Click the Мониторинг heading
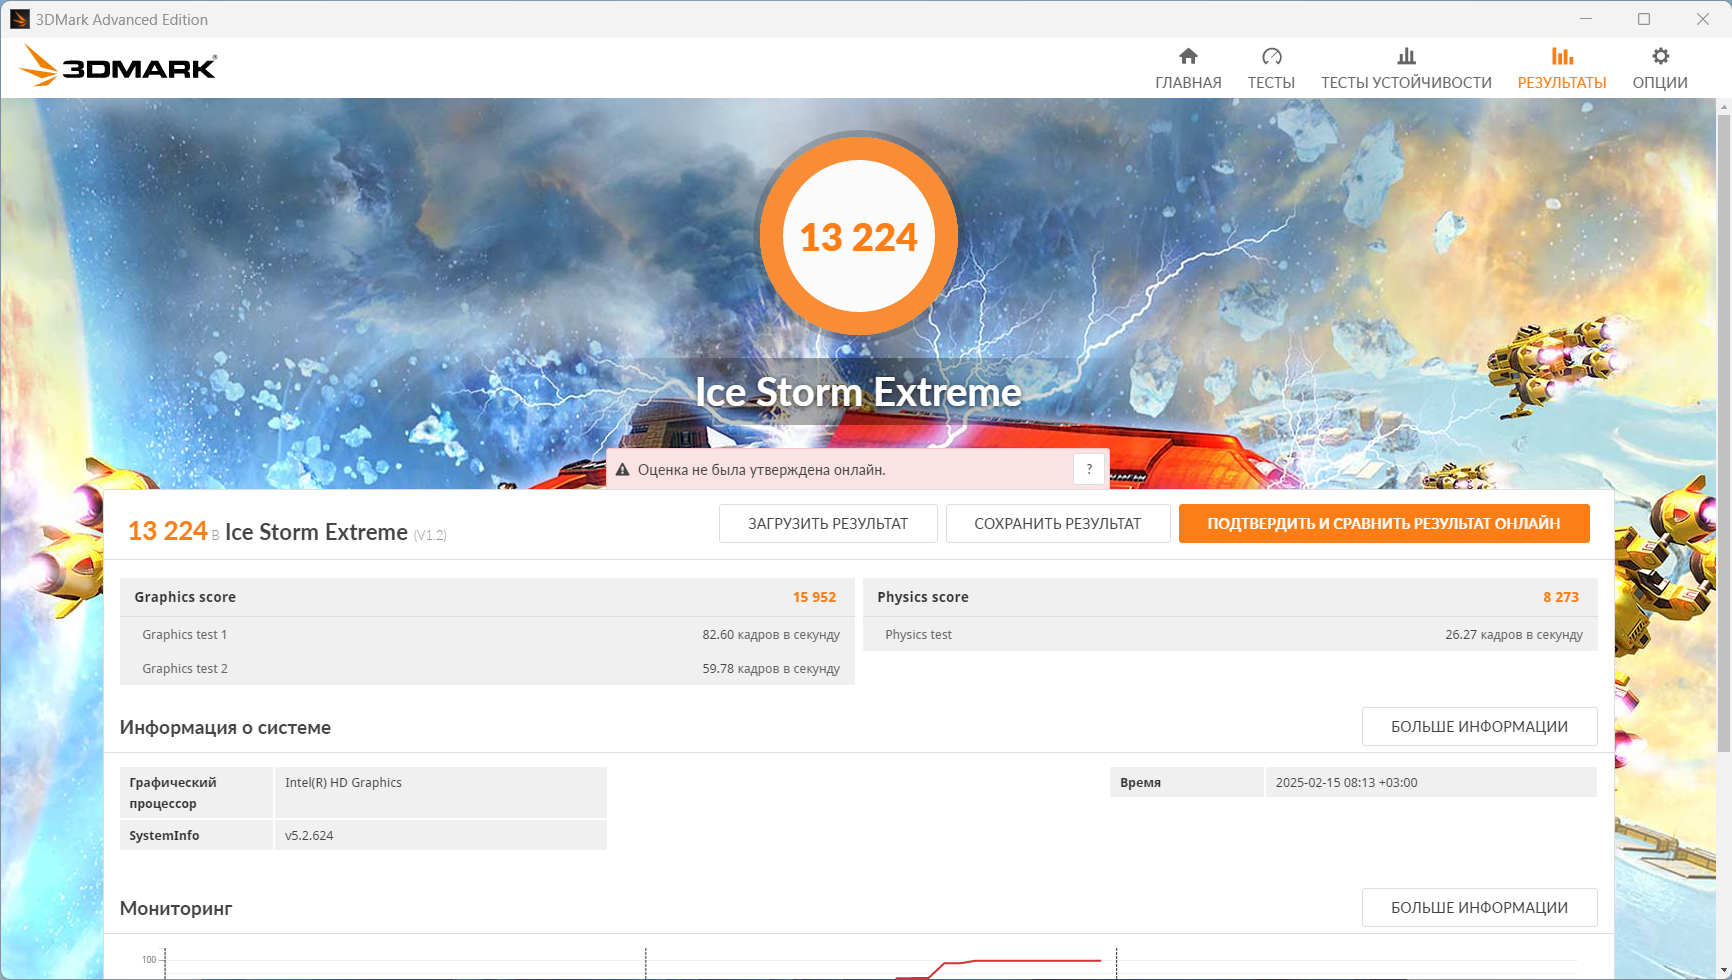 [176, 909]
